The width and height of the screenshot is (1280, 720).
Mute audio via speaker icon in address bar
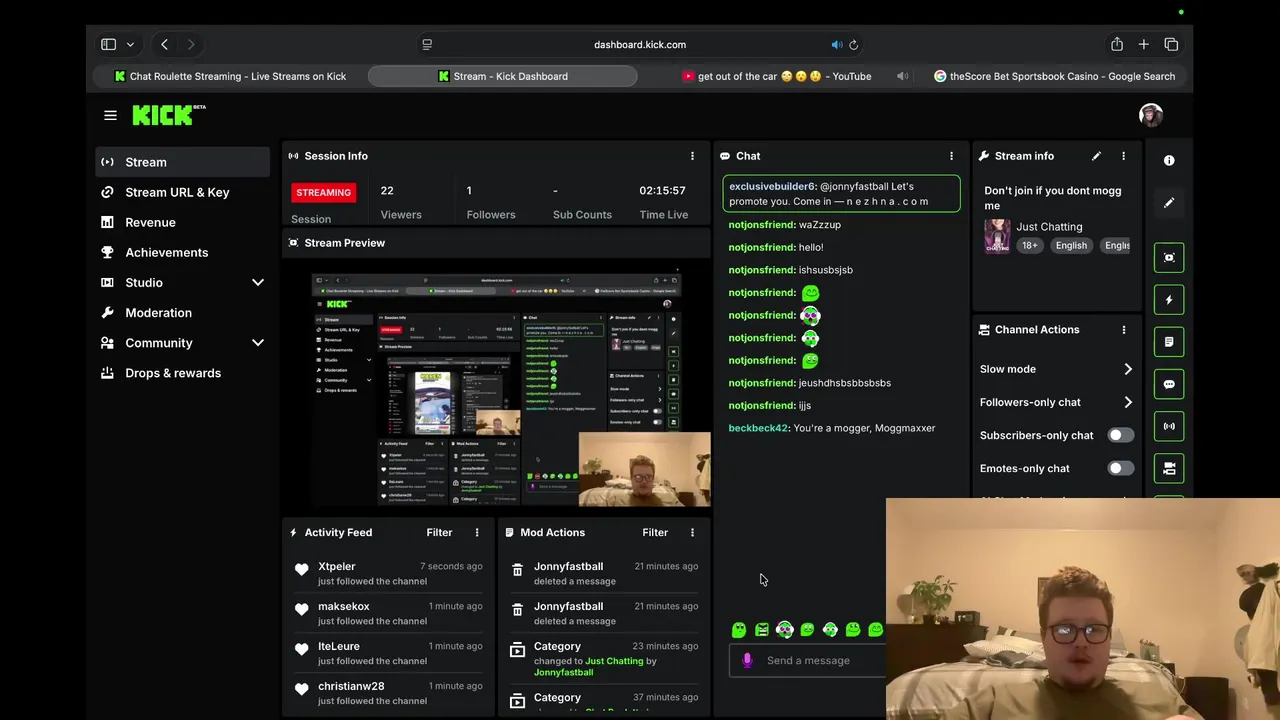tap(836, 45)
